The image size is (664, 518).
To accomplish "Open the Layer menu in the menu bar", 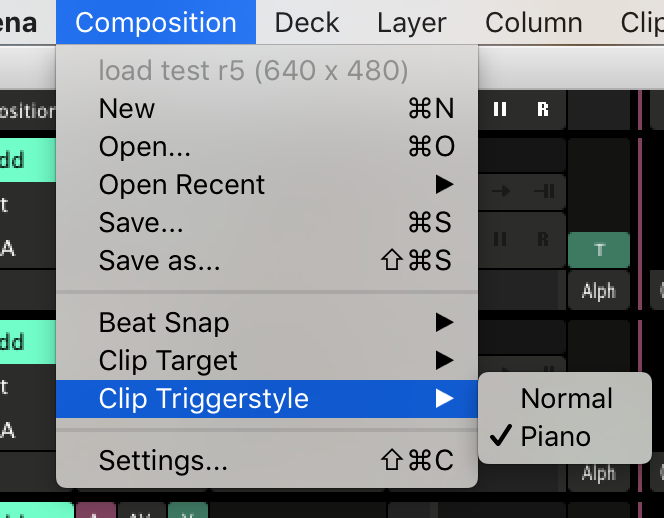I will pyautogui.click(x=411, y=22).
